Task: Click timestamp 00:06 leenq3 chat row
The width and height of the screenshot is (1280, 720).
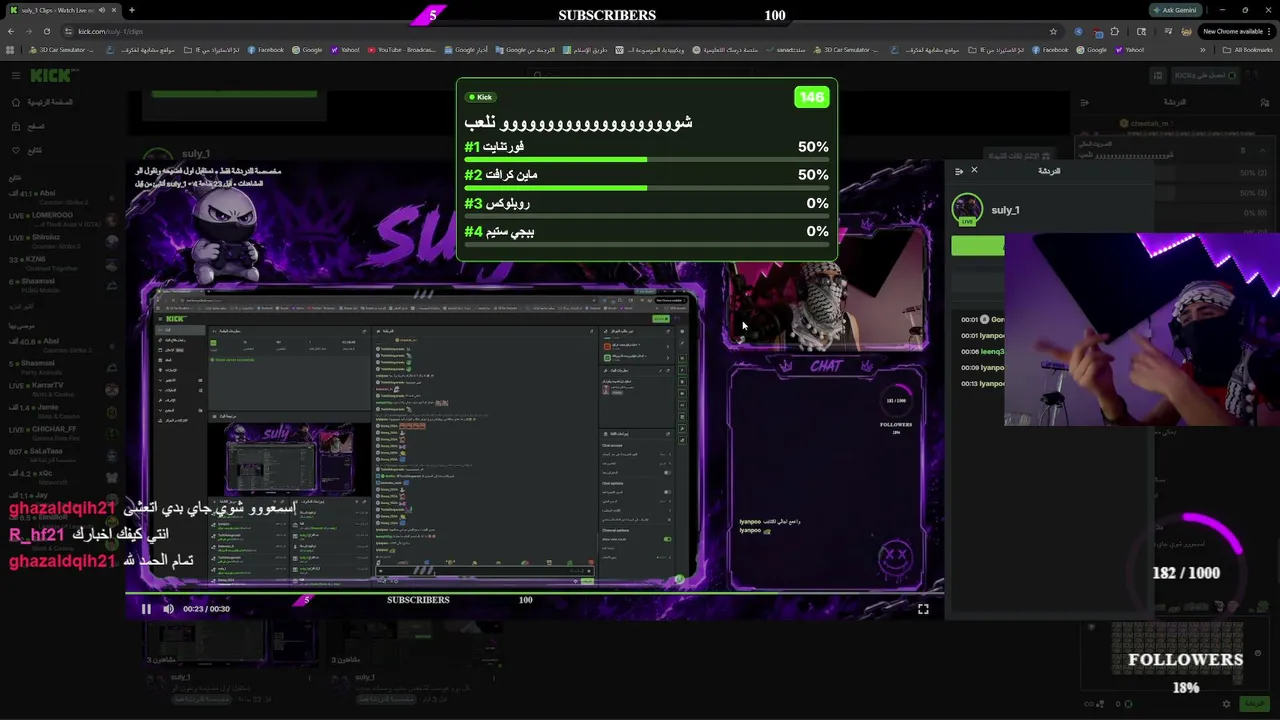Action: (x=982, y=352)
